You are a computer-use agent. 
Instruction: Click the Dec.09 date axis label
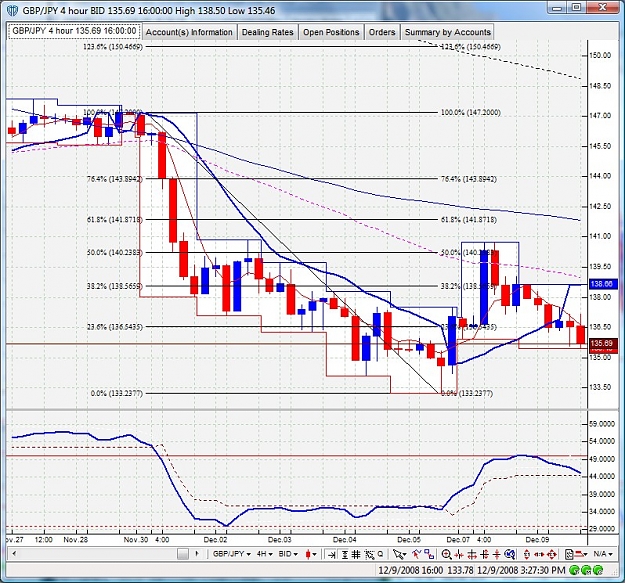pos(537,540)
